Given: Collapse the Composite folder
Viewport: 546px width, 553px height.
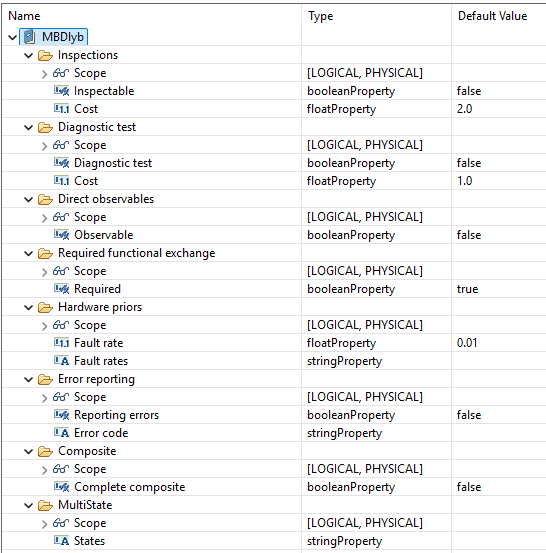Looking at the screenshot, I should [x=29, y=451].
